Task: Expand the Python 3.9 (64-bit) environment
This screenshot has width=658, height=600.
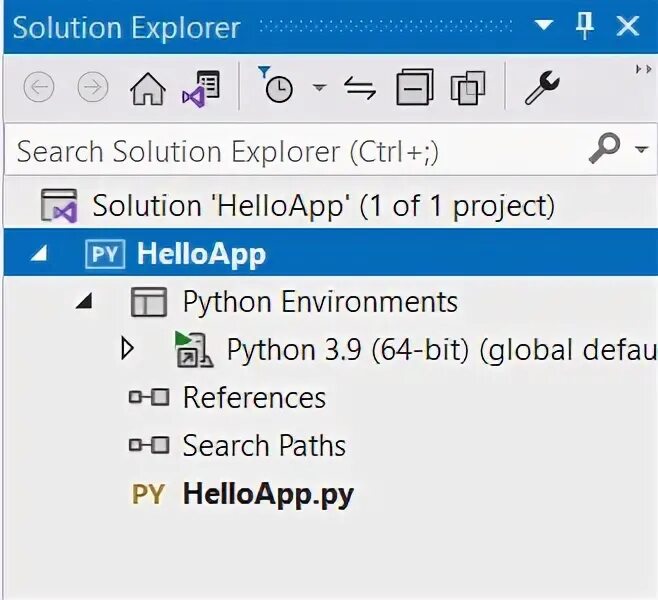Action: [127, 349]
